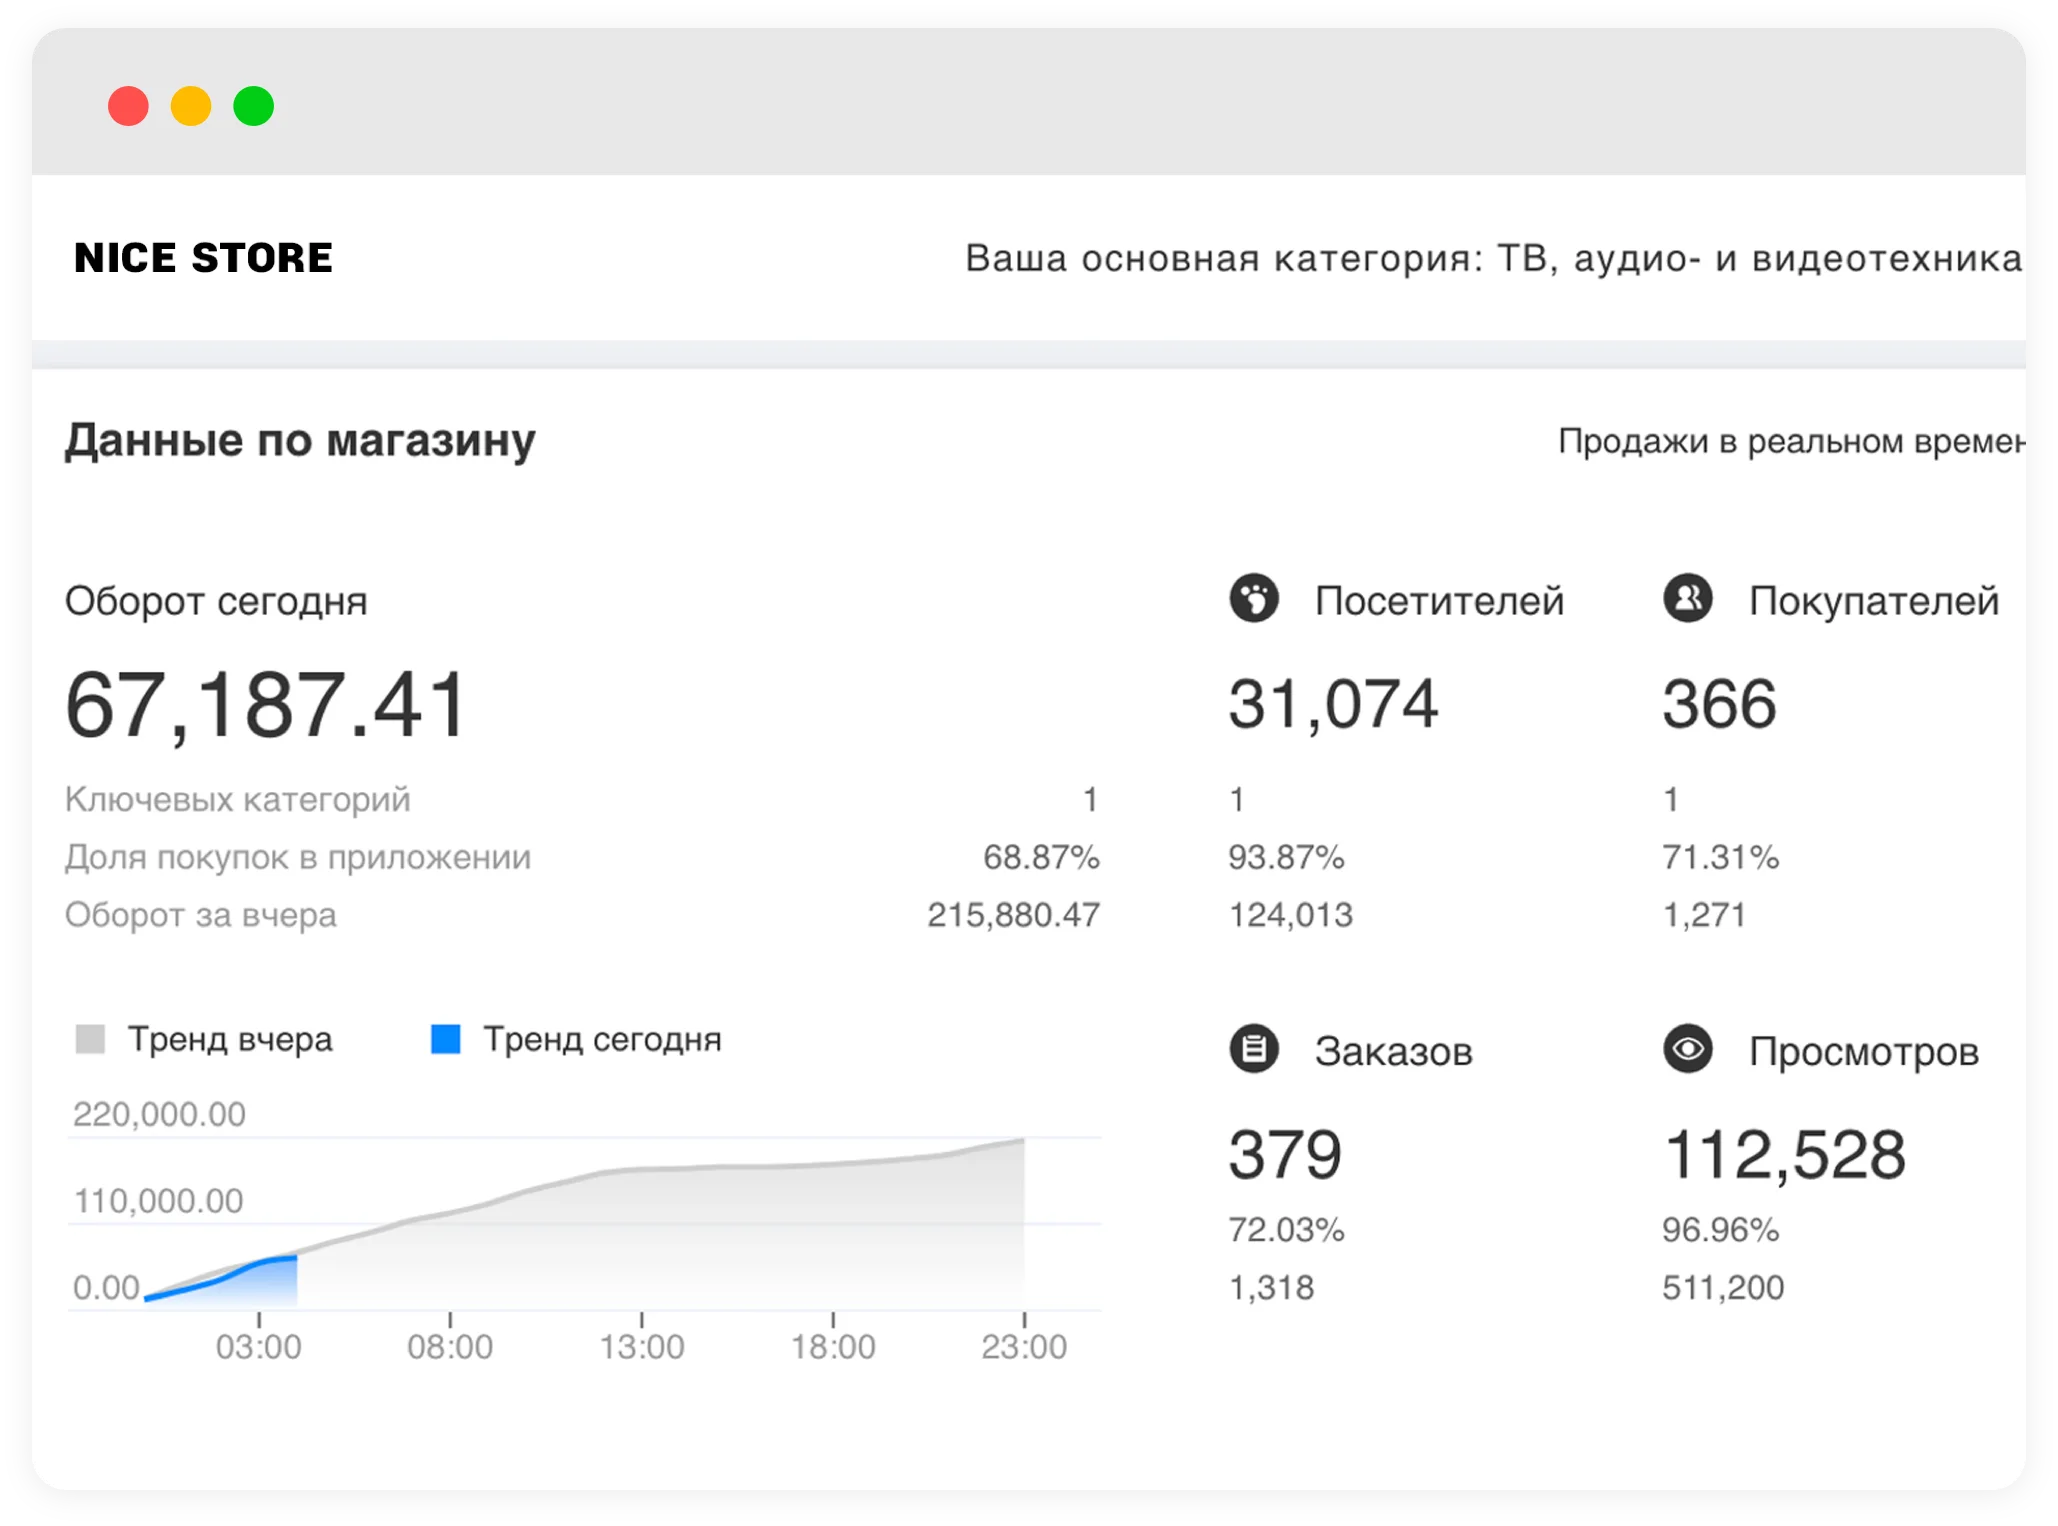Click the views count 112,528
The width and height of the screenshot is (2058, 1526).
[1784, 1155]
